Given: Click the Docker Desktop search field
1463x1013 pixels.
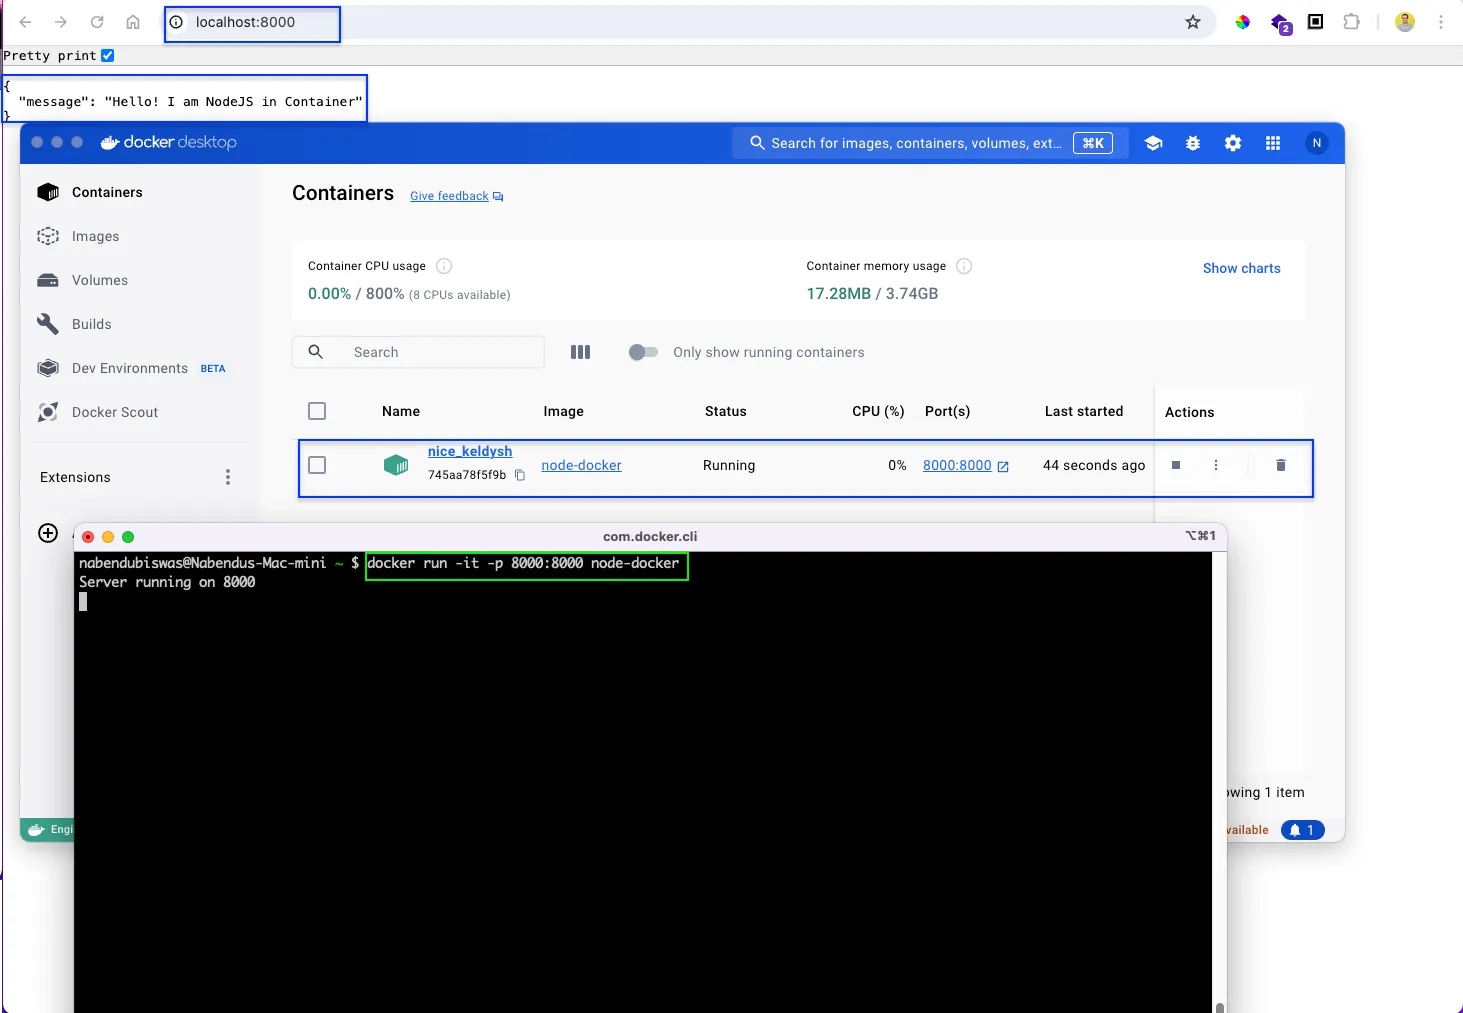Looking at the screenshot, I should [x=931, y=143].
